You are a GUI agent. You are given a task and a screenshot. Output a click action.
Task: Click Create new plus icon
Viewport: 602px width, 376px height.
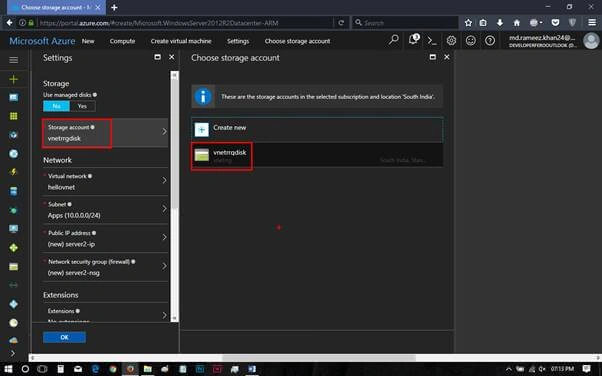coord(202,129)
